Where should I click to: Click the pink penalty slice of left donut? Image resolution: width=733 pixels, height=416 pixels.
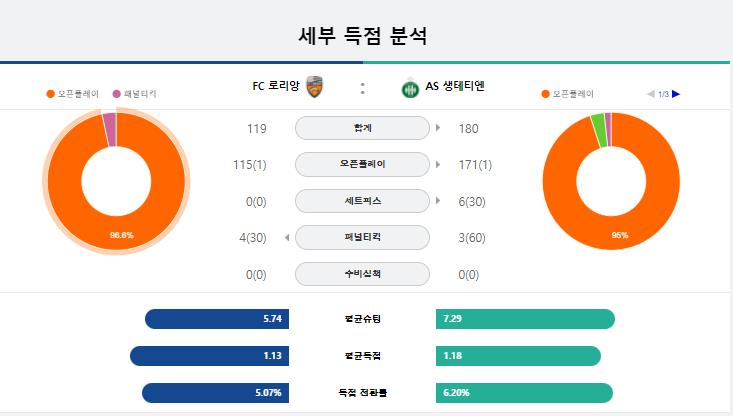tap(110, 129)
